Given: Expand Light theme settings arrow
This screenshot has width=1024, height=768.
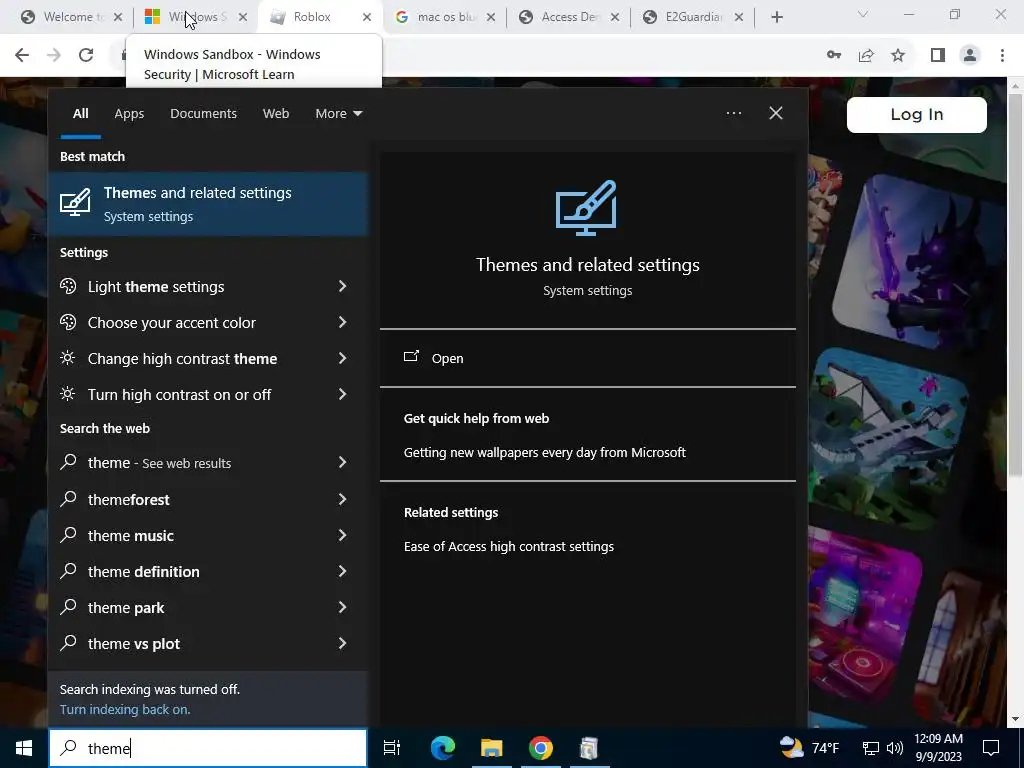Looking at the screenshot, I should 342,286.
